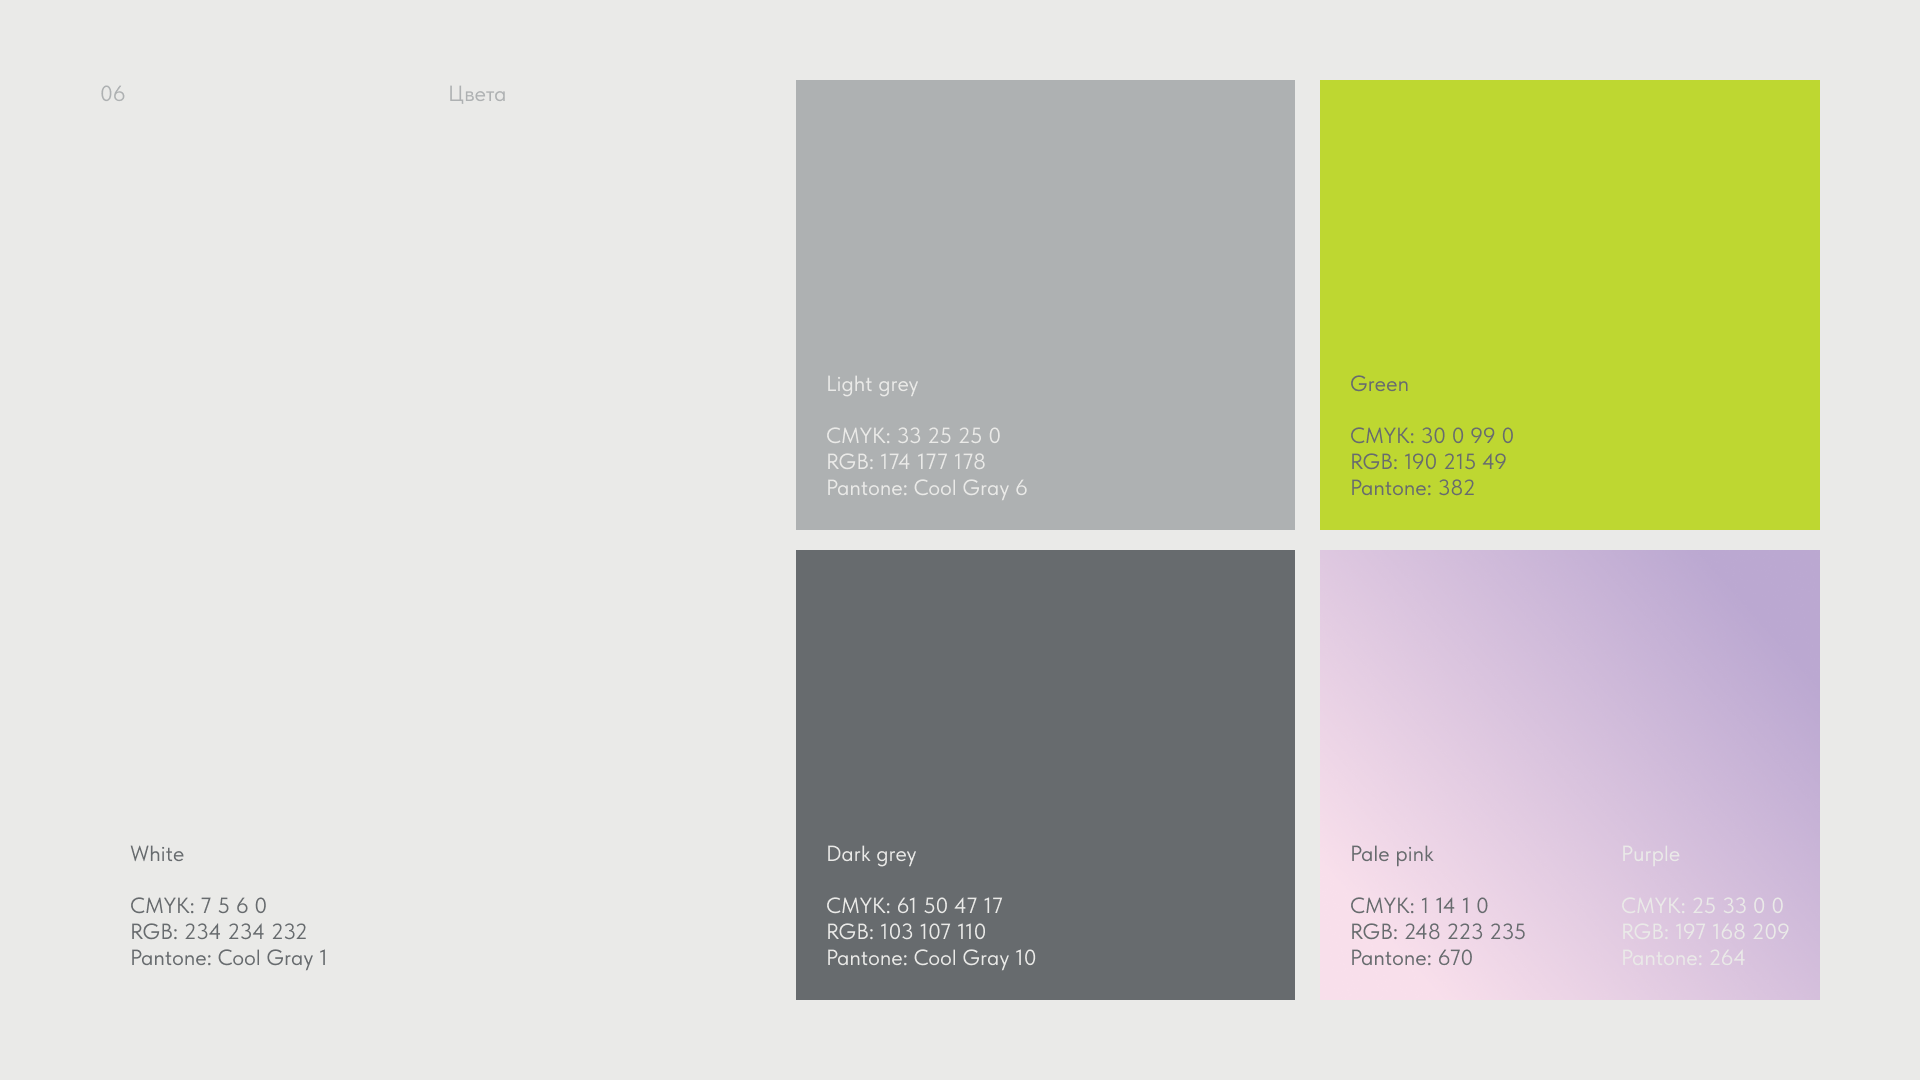Click the RGB: 234 234 232 text
Viewport: 1920px width, 1080px height.
click(x=218, y=932)
